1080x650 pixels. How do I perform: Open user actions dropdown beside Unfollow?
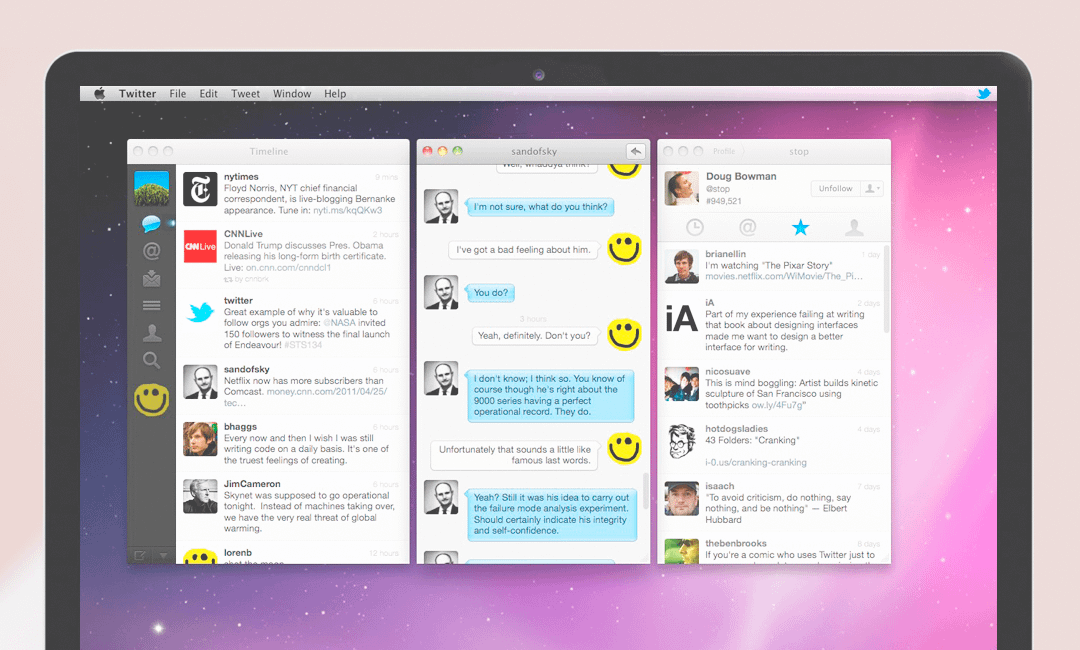pyautogui.click(x=871, y=189)
